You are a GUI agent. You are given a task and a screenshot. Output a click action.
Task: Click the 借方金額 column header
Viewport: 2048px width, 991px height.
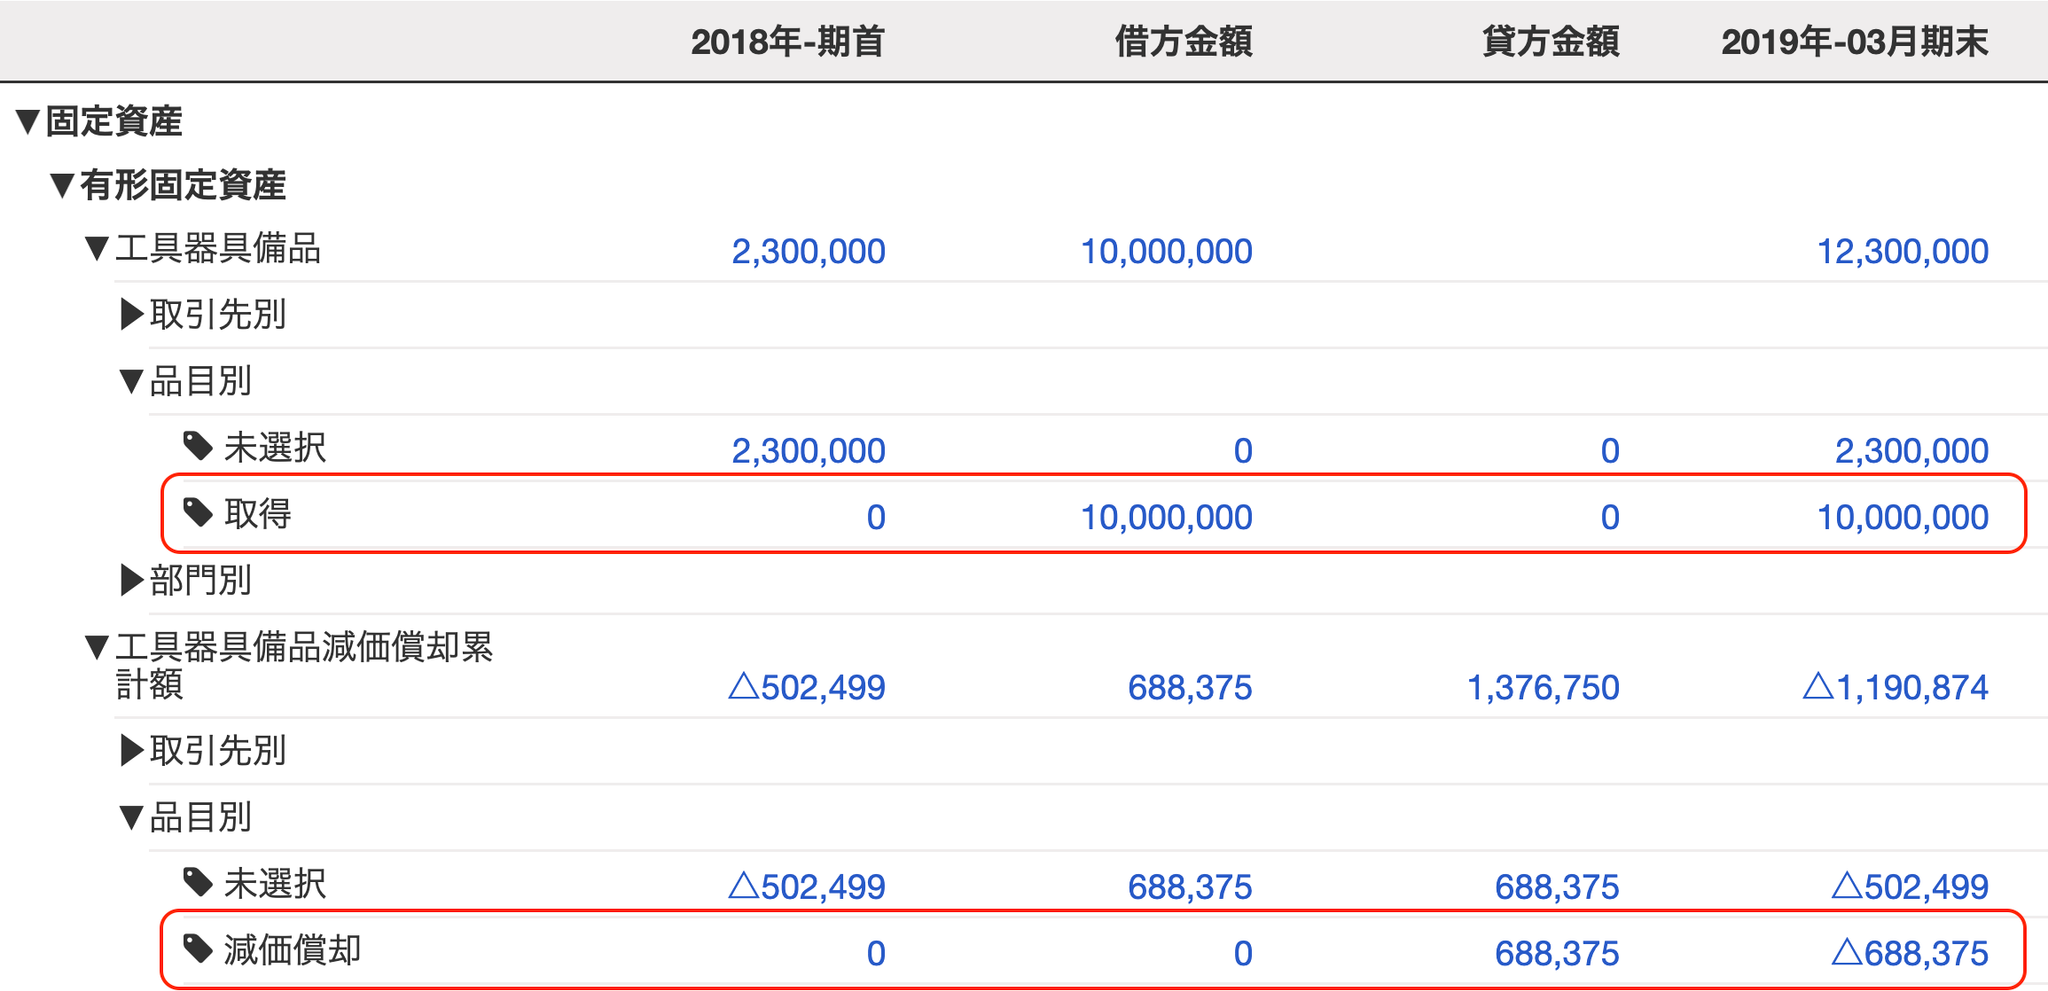(1183, 42)
